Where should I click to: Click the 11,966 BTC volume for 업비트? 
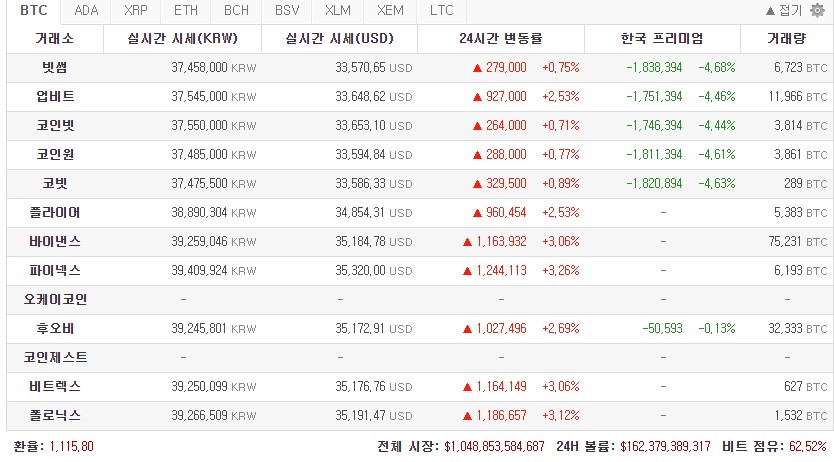[x=798, y=96]
